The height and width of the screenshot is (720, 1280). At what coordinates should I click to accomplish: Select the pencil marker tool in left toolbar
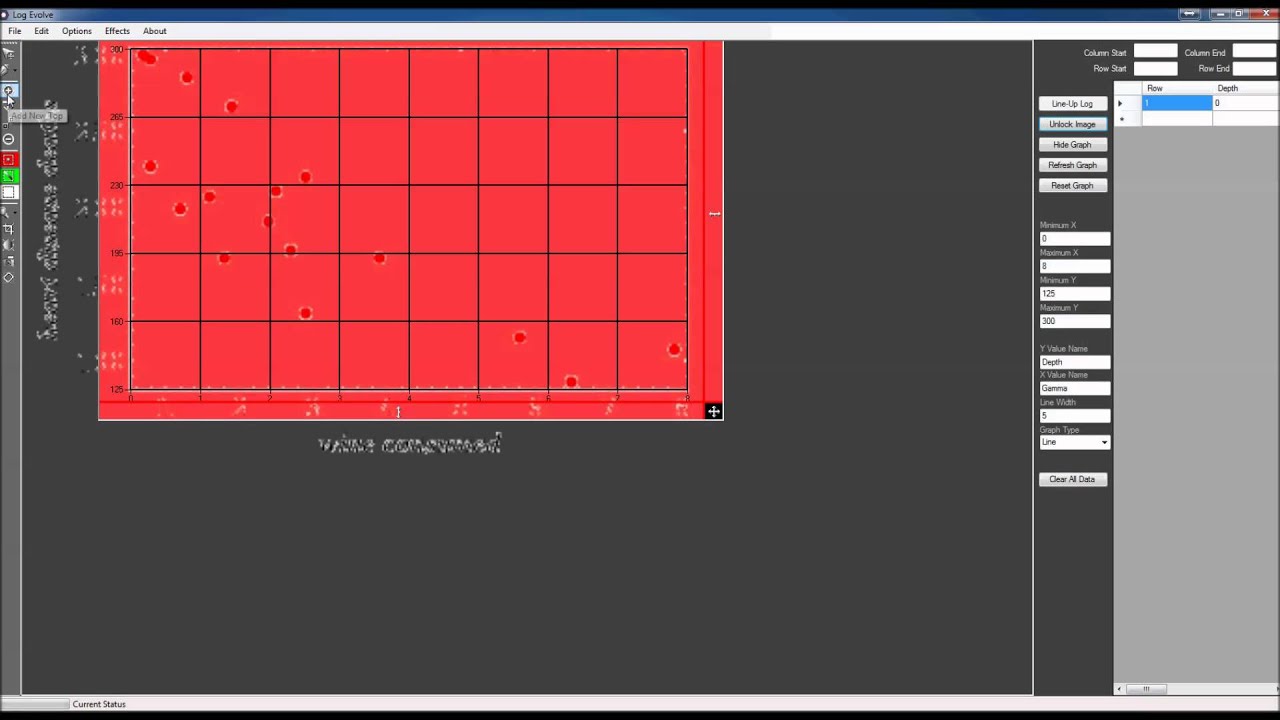pos(6,71)
